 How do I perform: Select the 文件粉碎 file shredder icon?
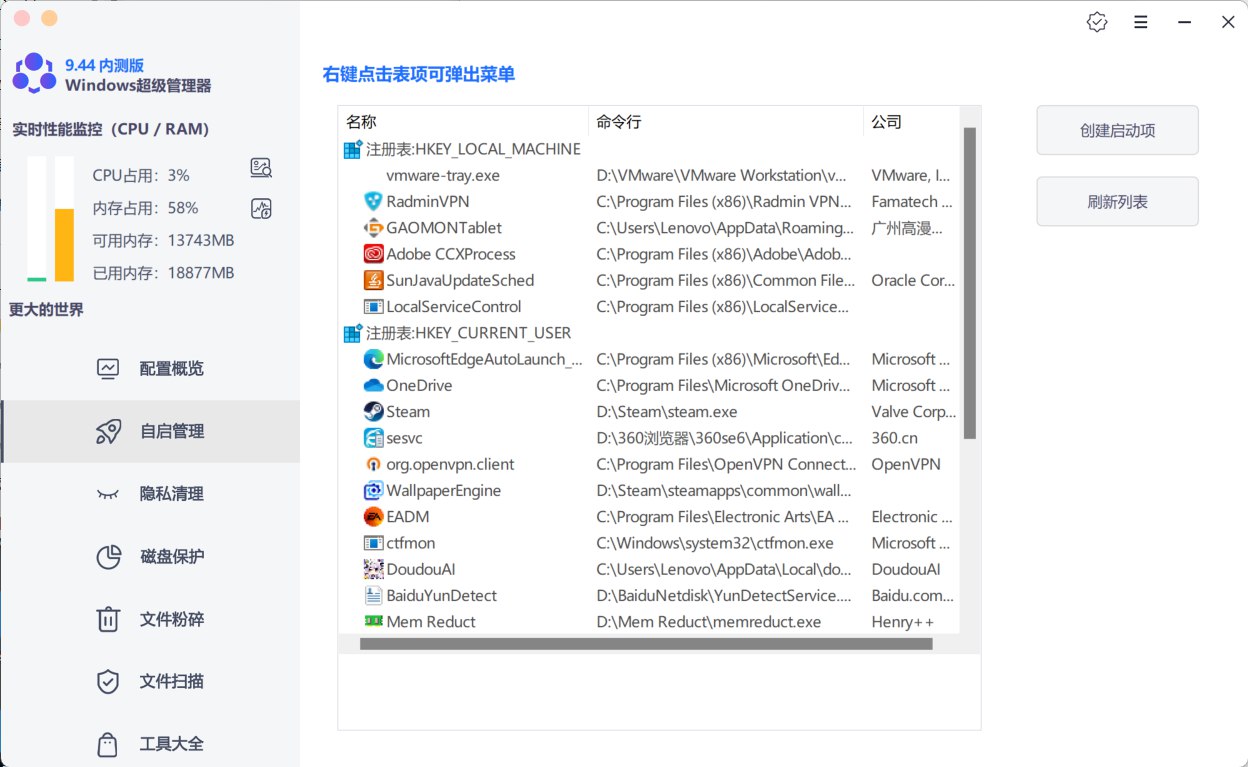(x=108, y=619)
